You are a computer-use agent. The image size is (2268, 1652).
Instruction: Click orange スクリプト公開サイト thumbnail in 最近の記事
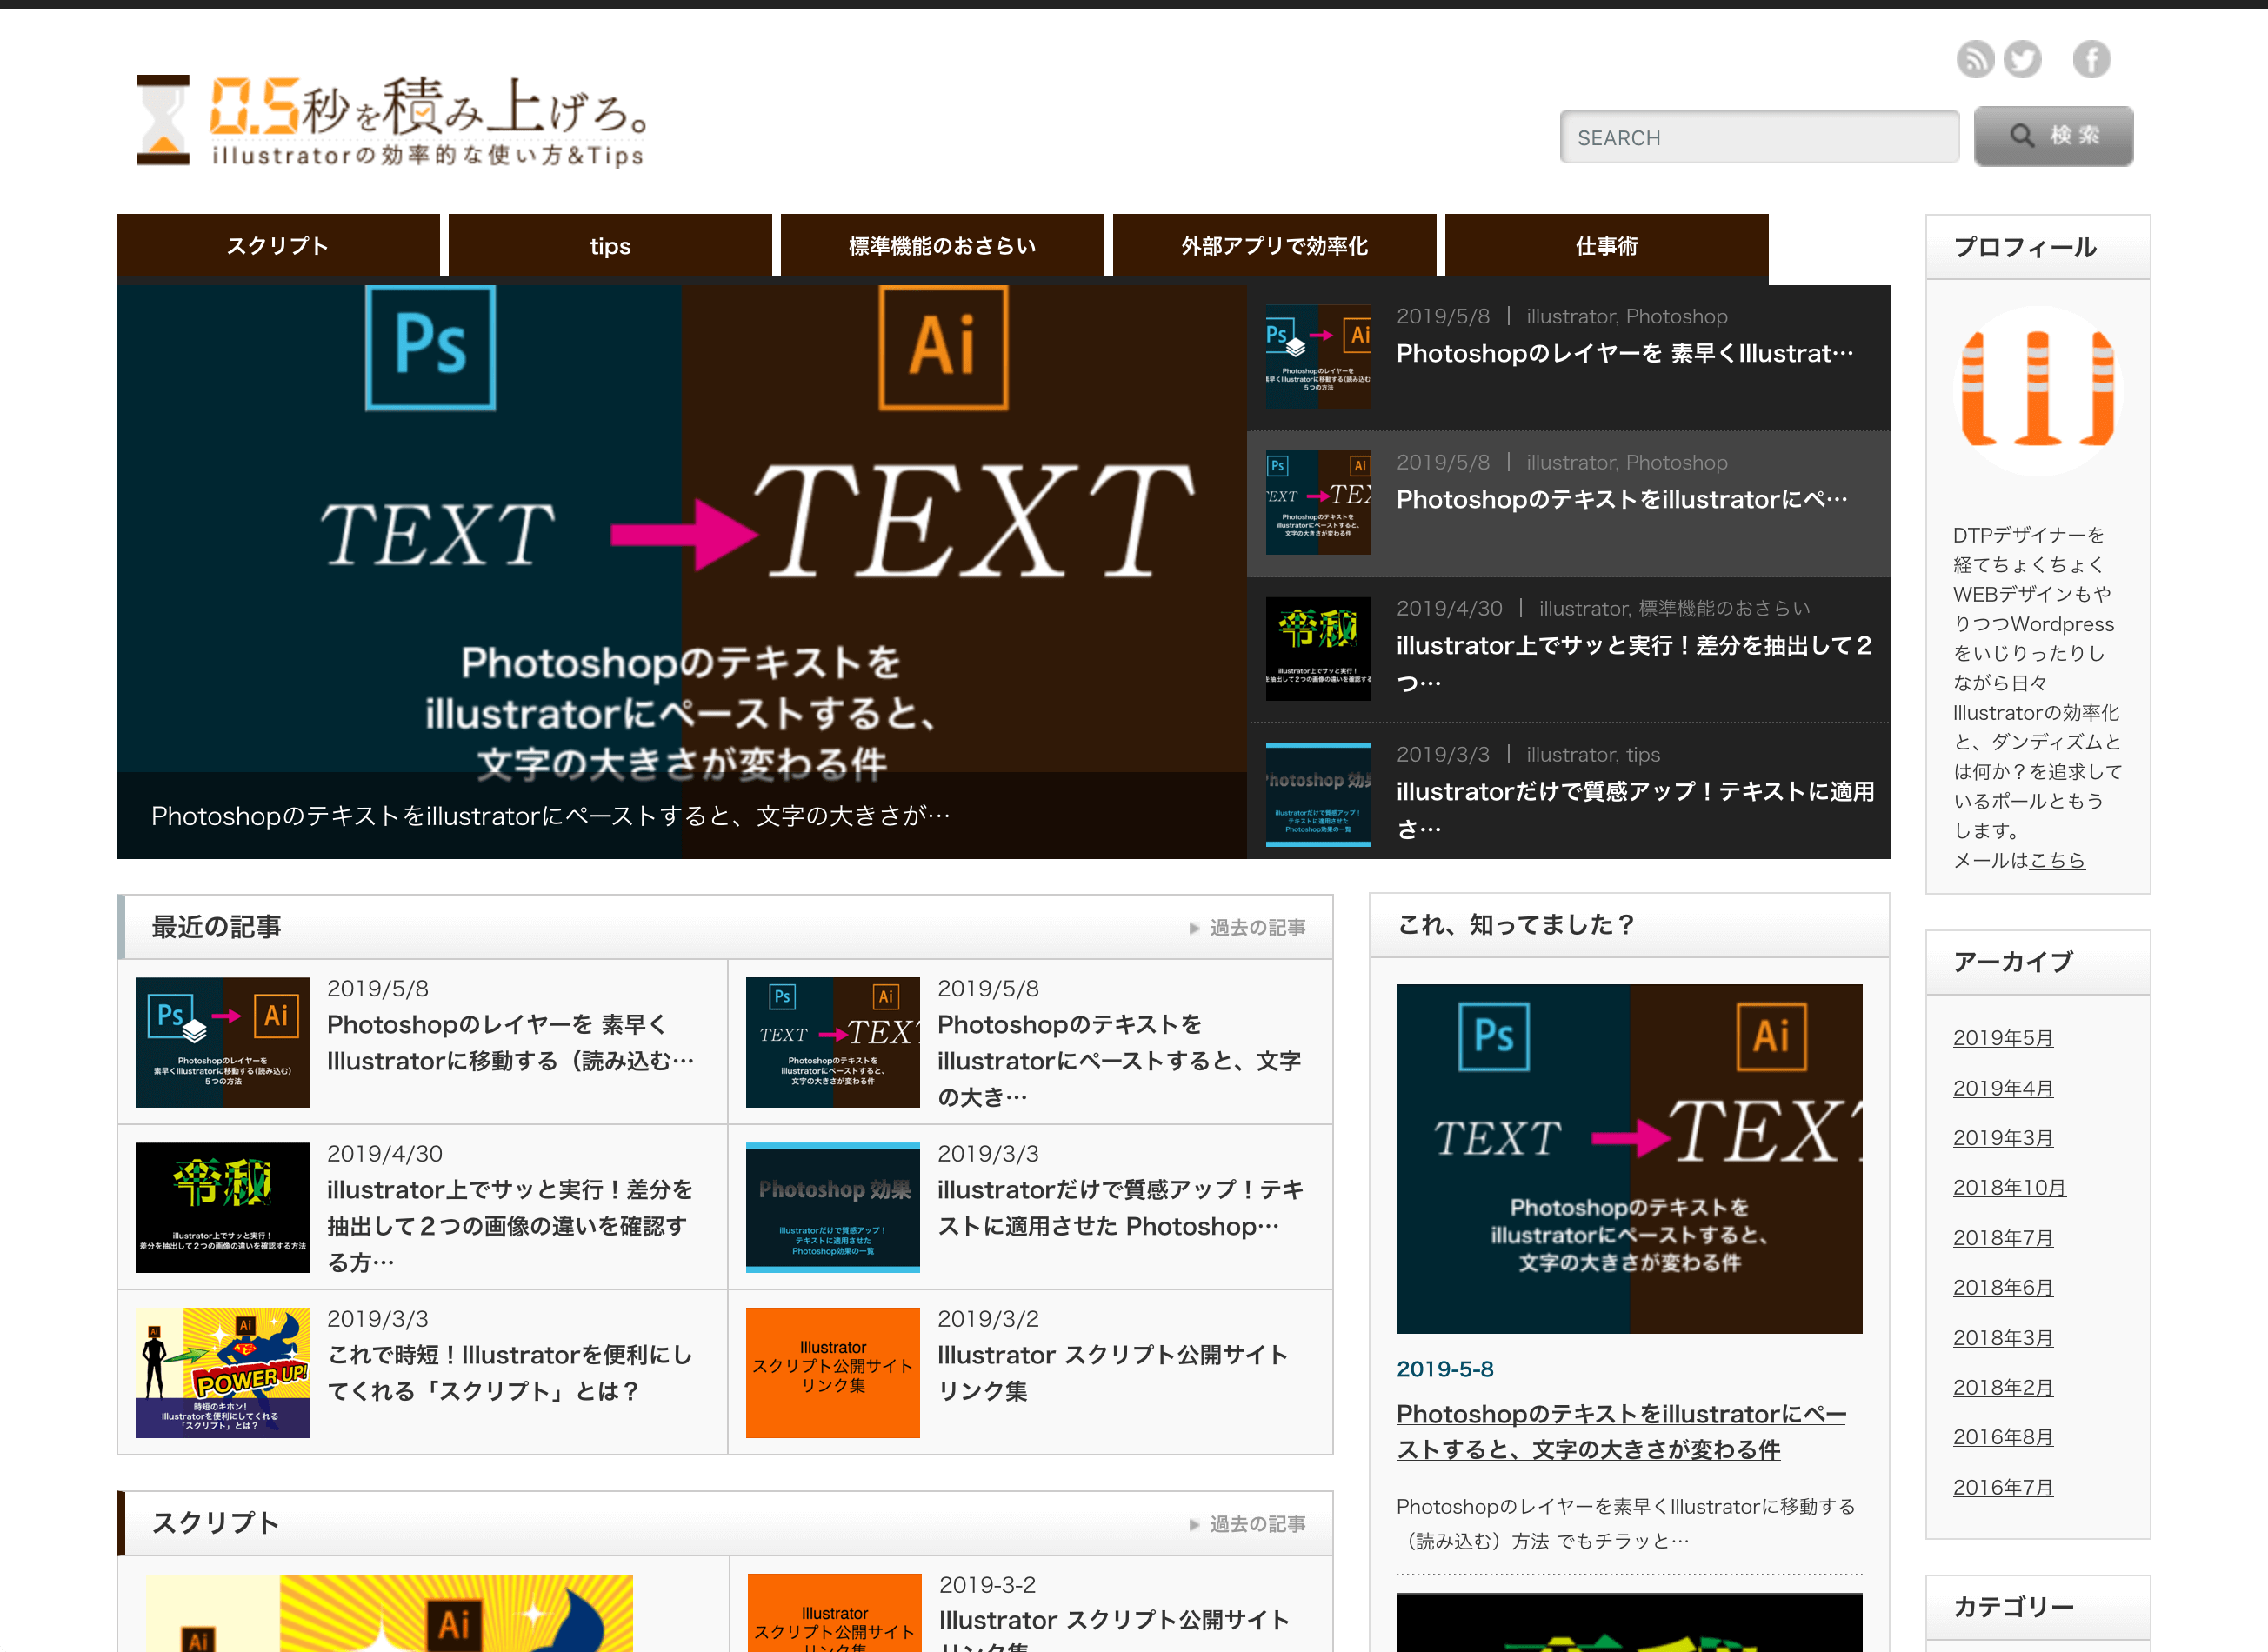[832, 1373]
